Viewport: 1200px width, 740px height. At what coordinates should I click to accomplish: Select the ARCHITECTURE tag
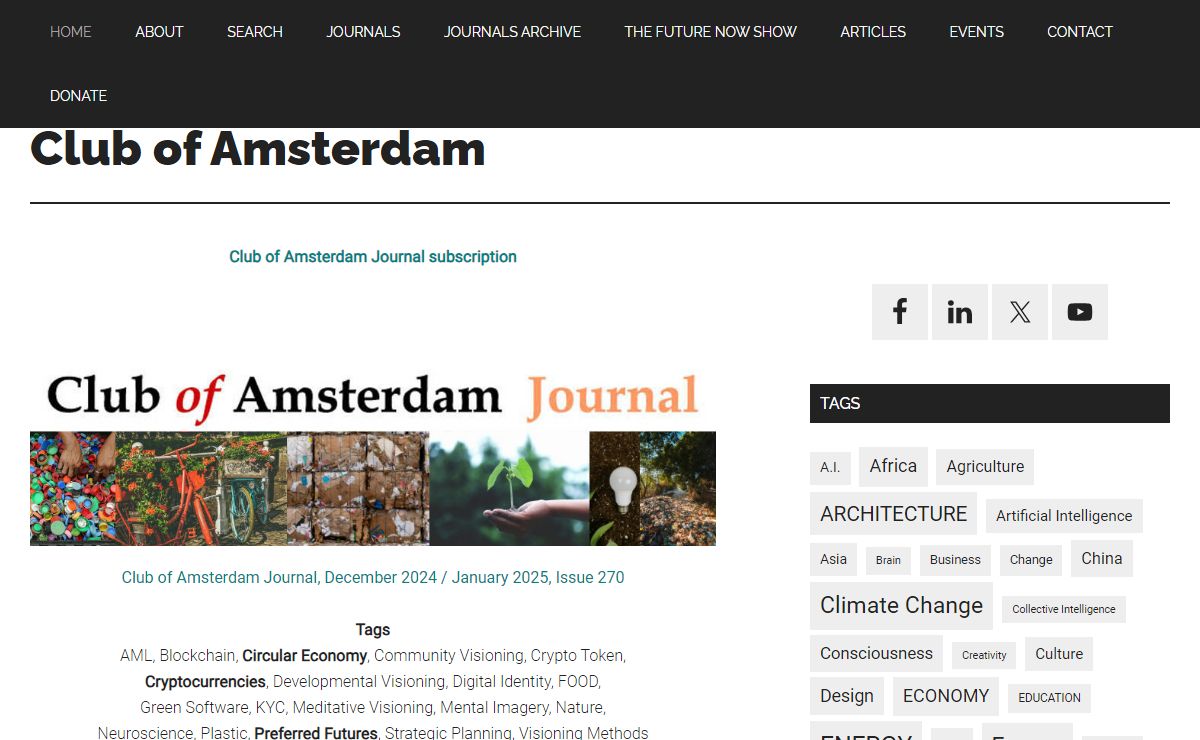tap(894, 514)
